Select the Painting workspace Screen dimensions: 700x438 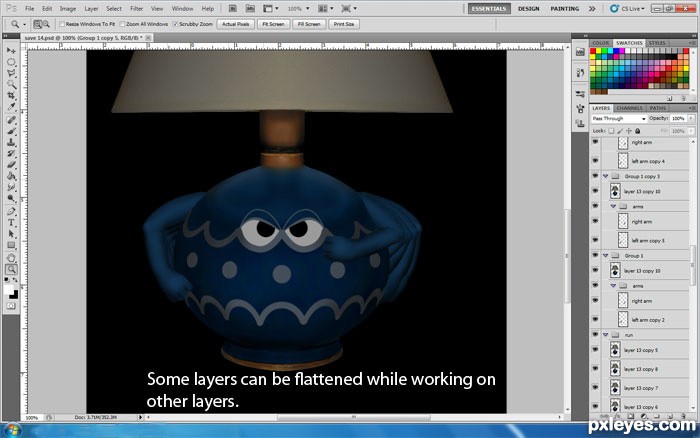tap(564, 8)
